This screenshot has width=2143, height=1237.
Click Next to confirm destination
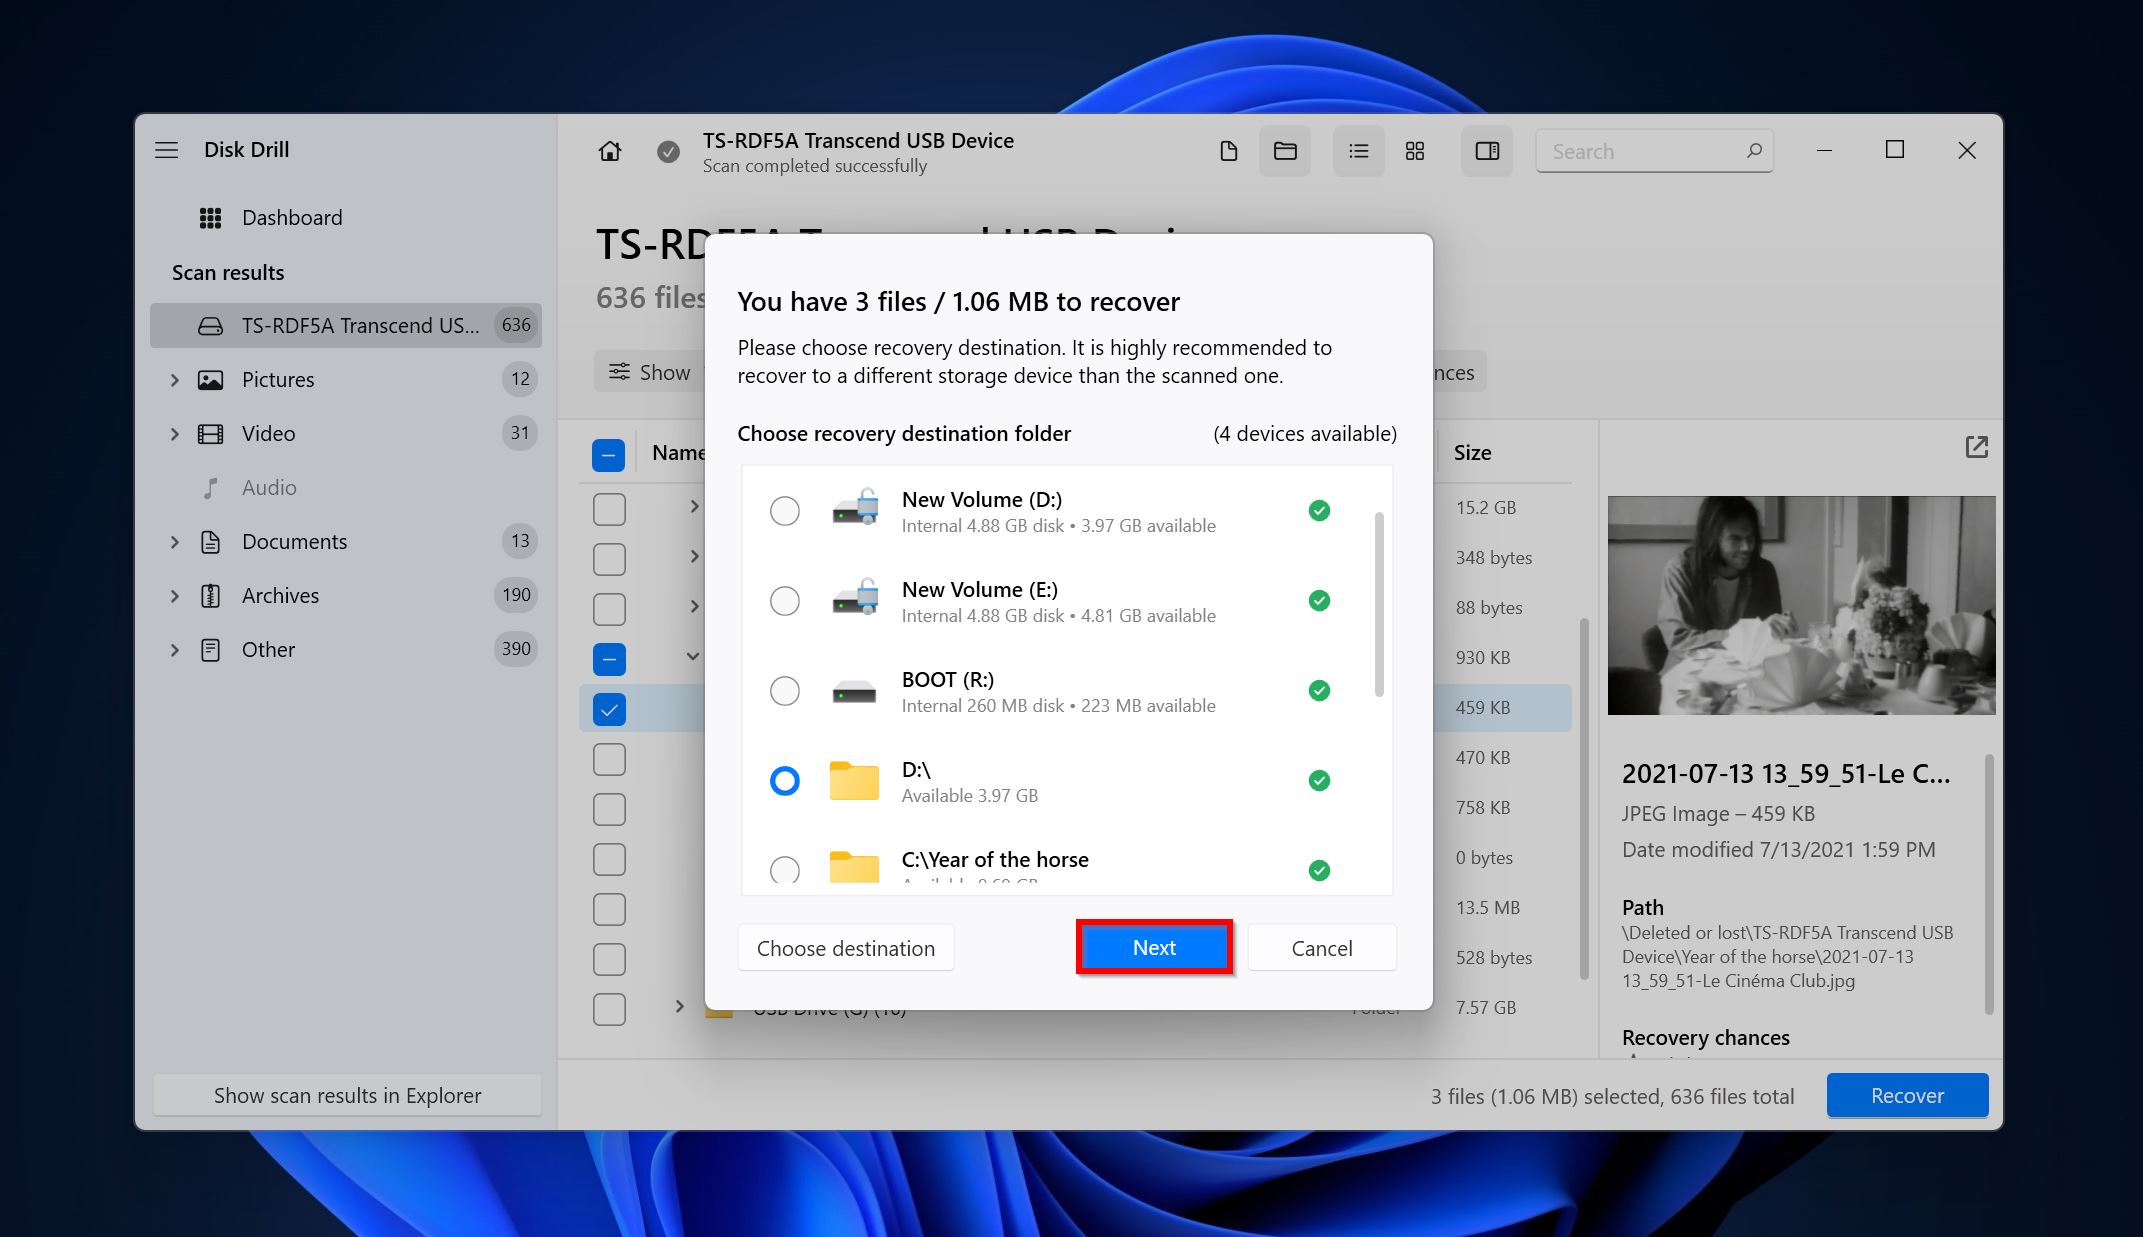(1154, 948)
